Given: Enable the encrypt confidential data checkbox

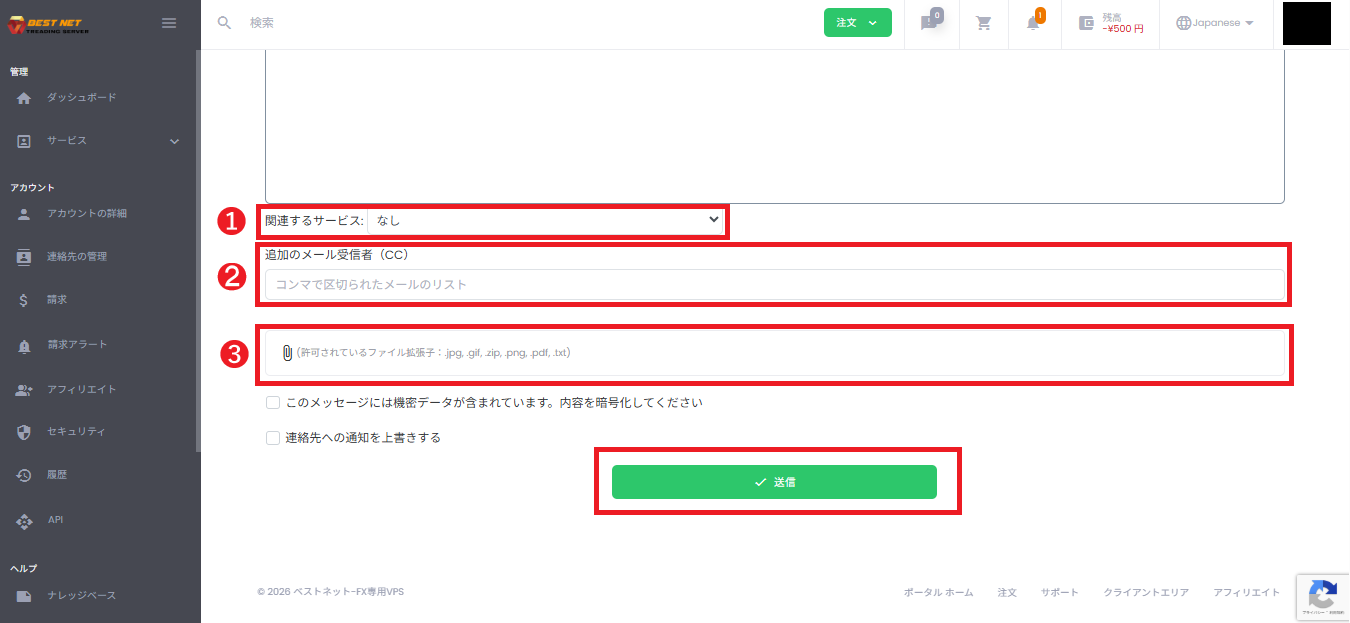Looking at the screenshot, I should click(271, 402).
